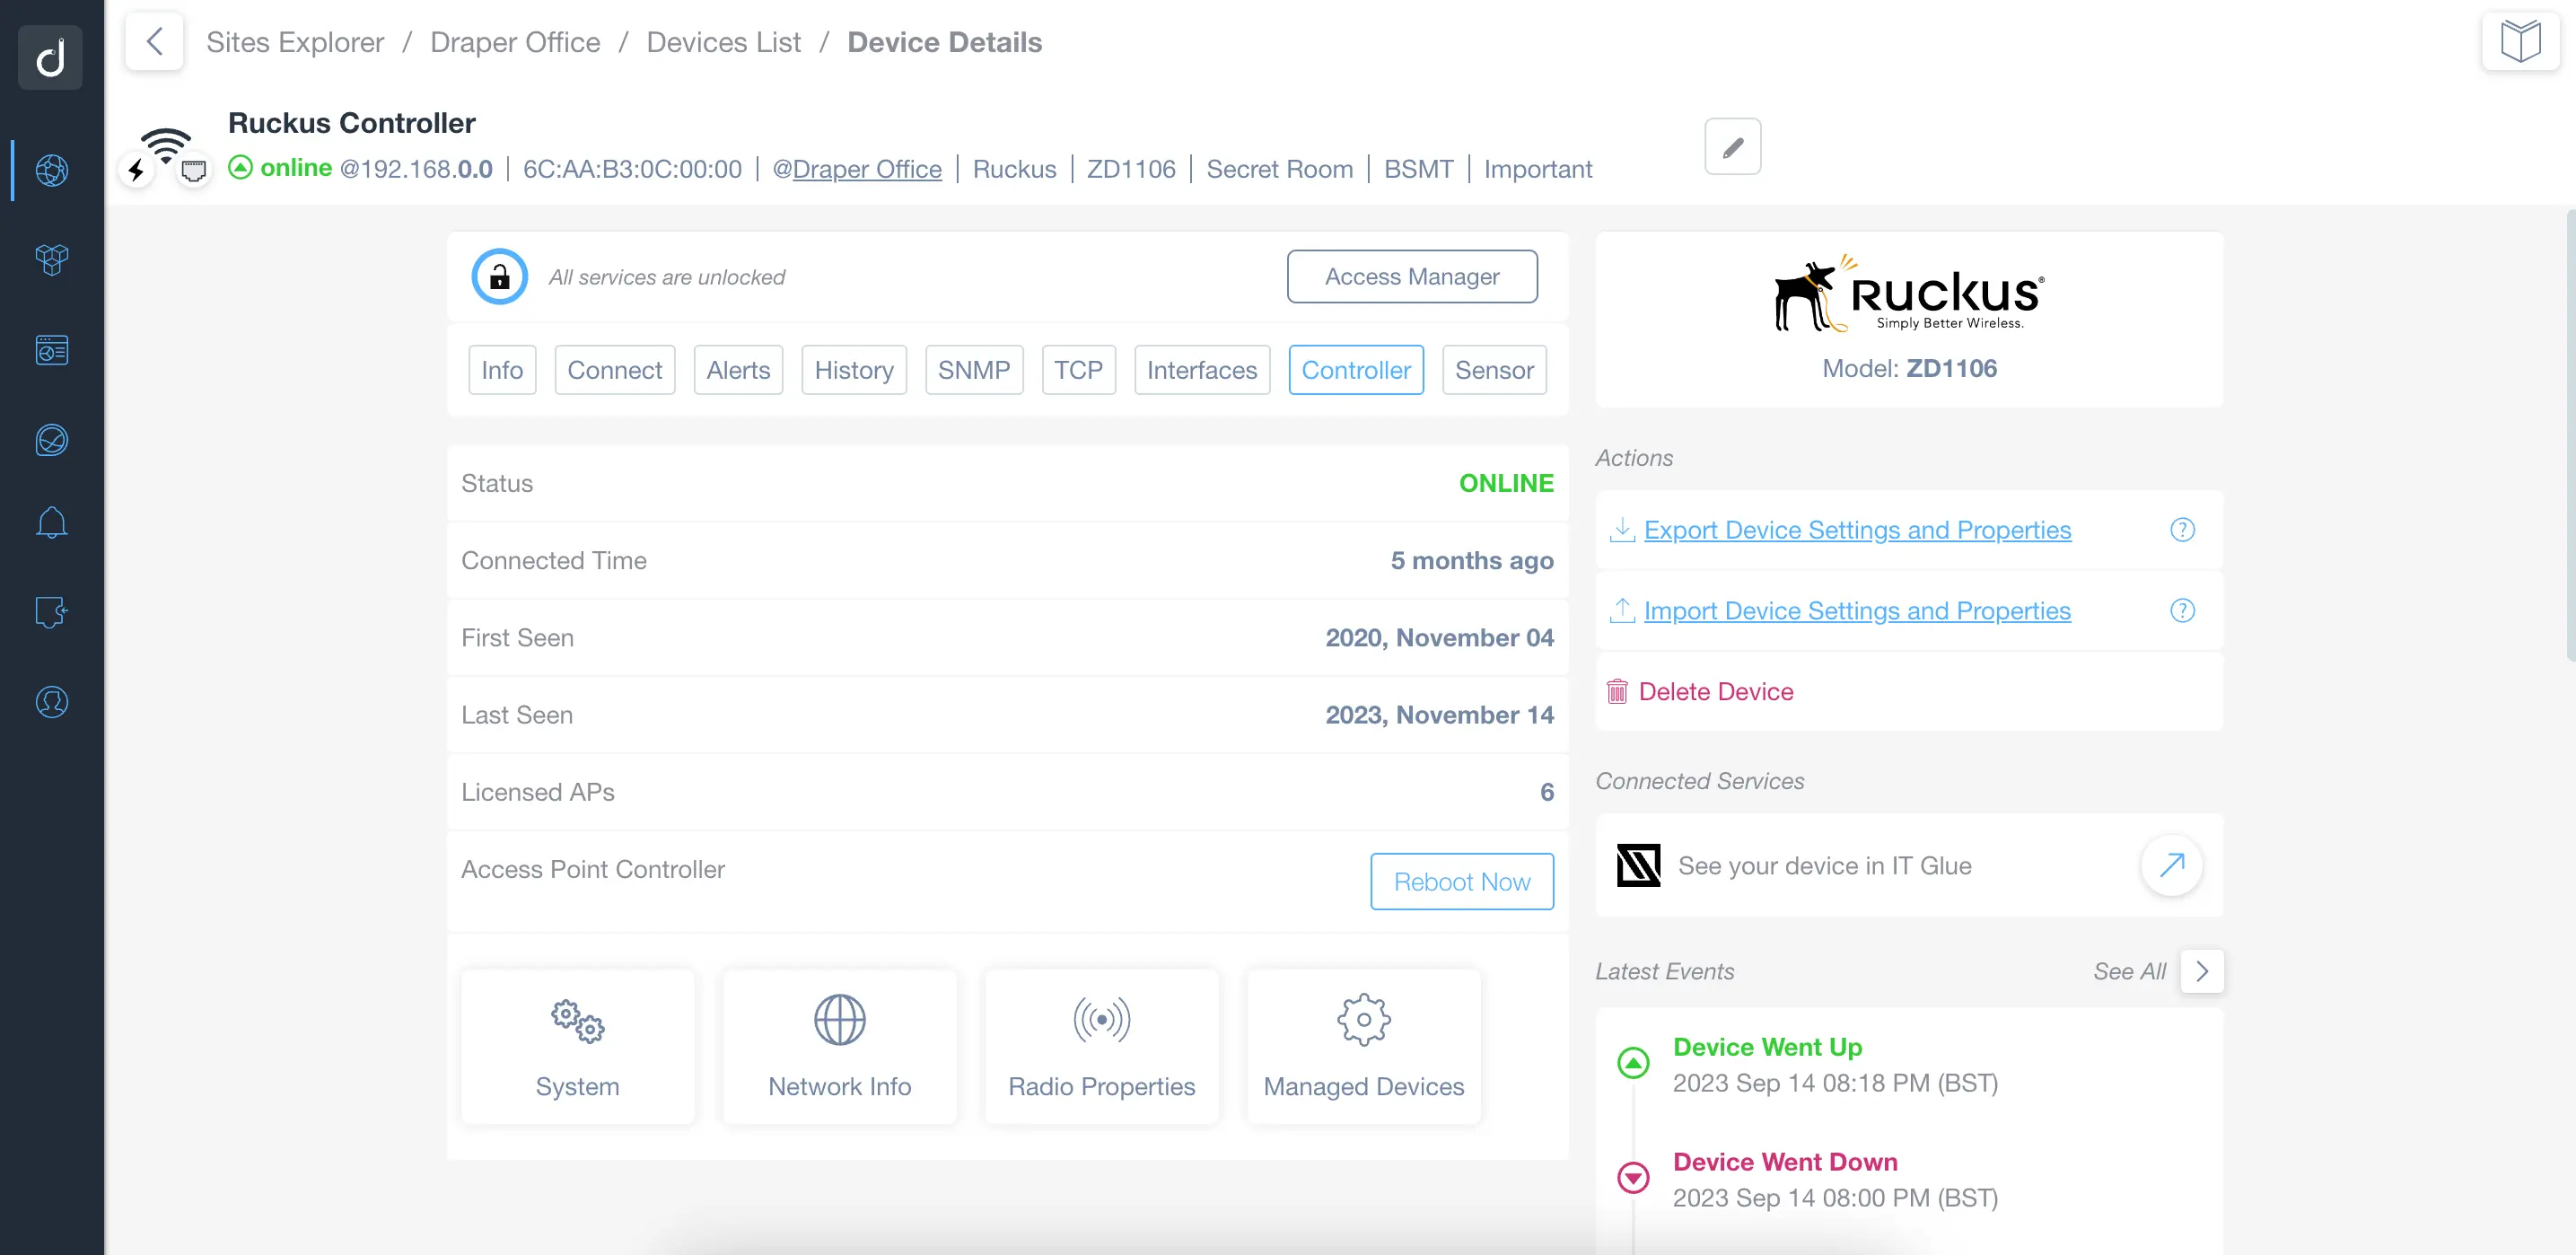Open the Managed Devices card
The height and width of the screenshot is (1255, 2576).
click(x=1363, y=1047)
